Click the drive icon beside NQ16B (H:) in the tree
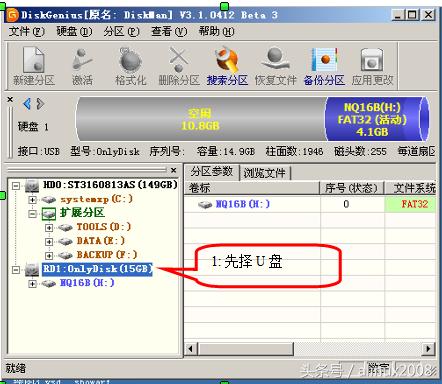This screenshot has width=442, height=384. [x=49, y=284]
